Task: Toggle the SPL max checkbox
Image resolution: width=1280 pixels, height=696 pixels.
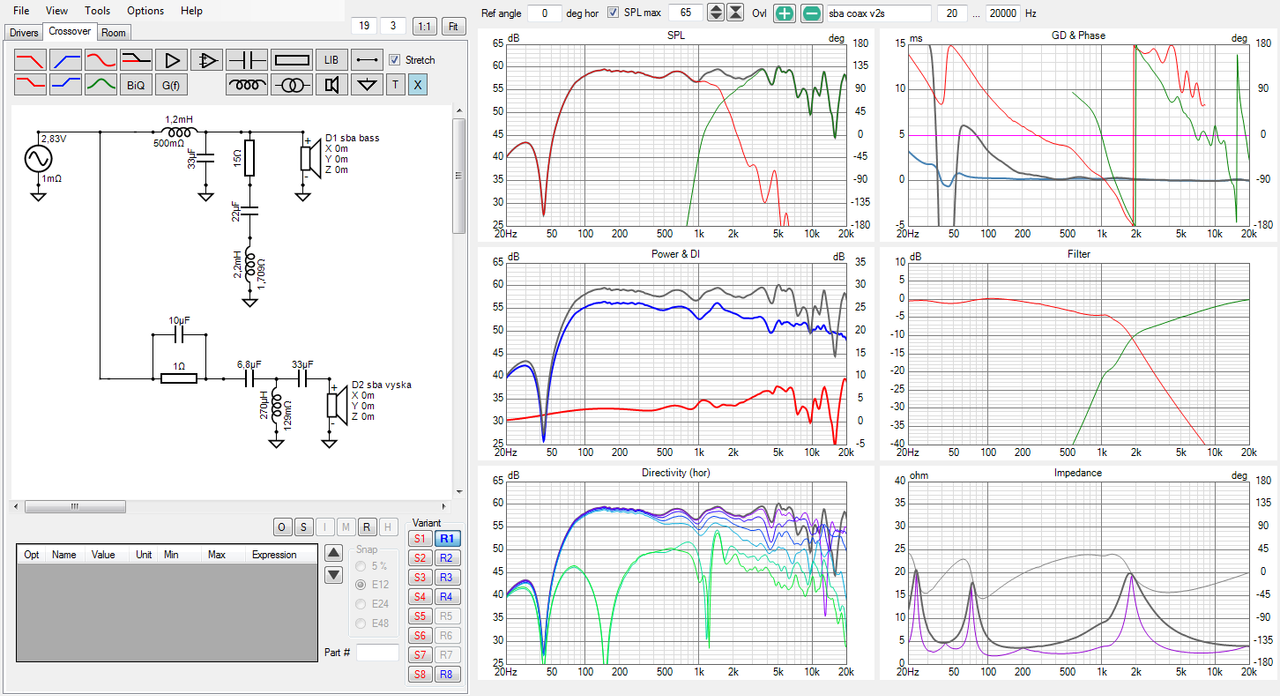Action: click(614, 12)
